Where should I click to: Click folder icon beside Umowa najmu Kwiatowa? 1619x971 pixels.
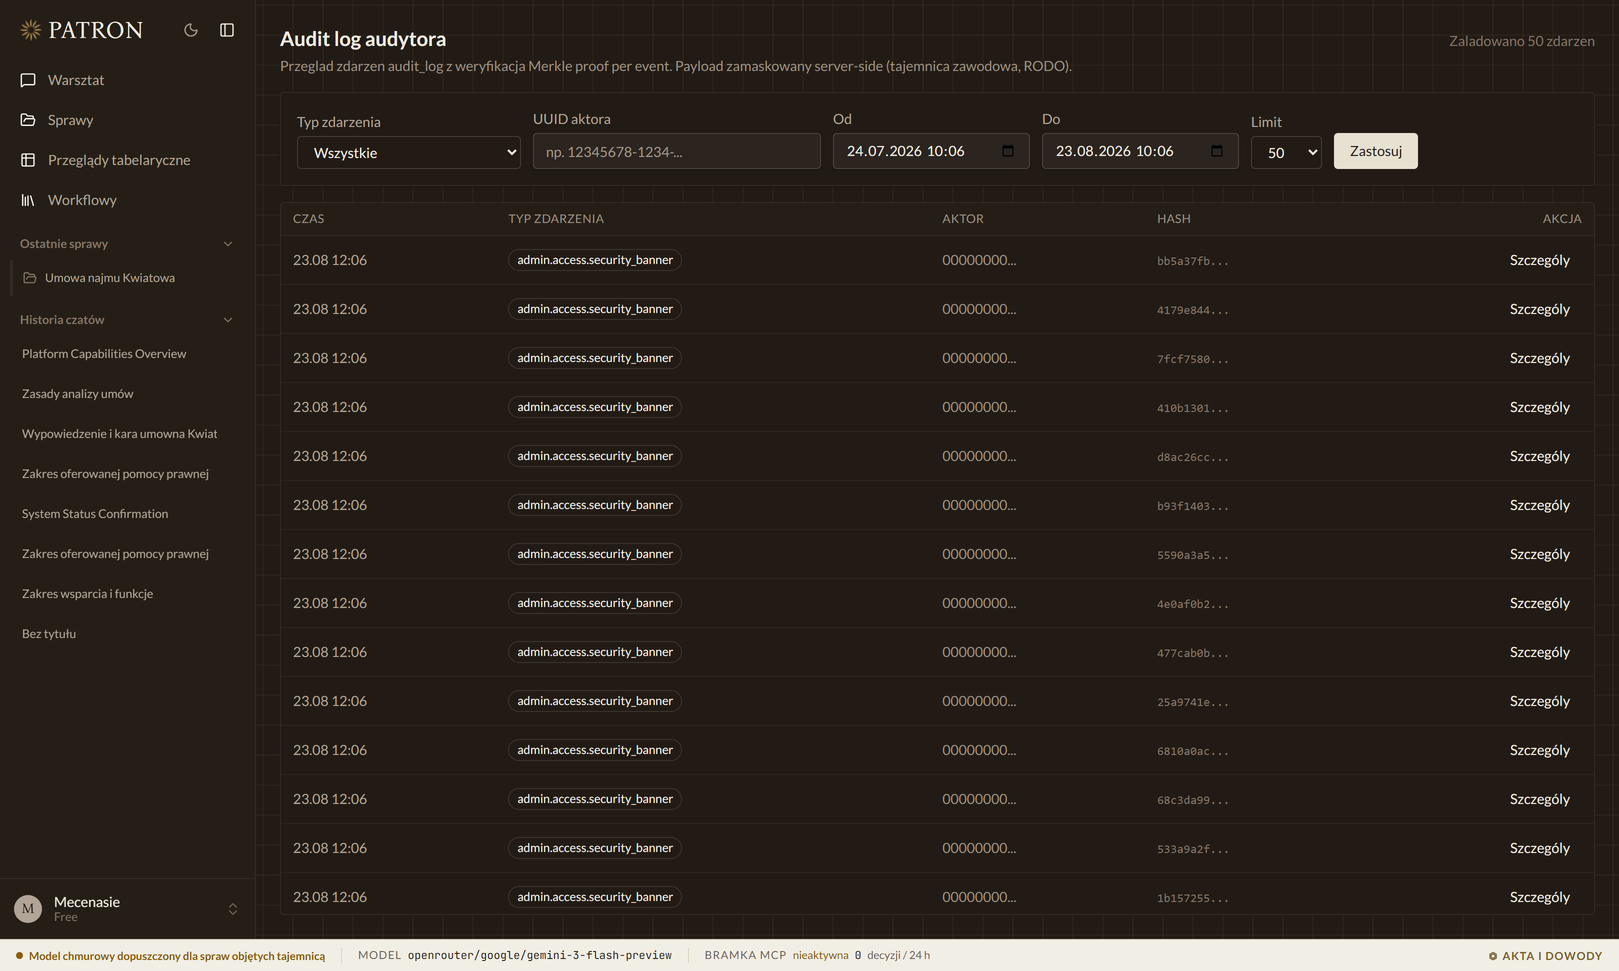(30, 278)
